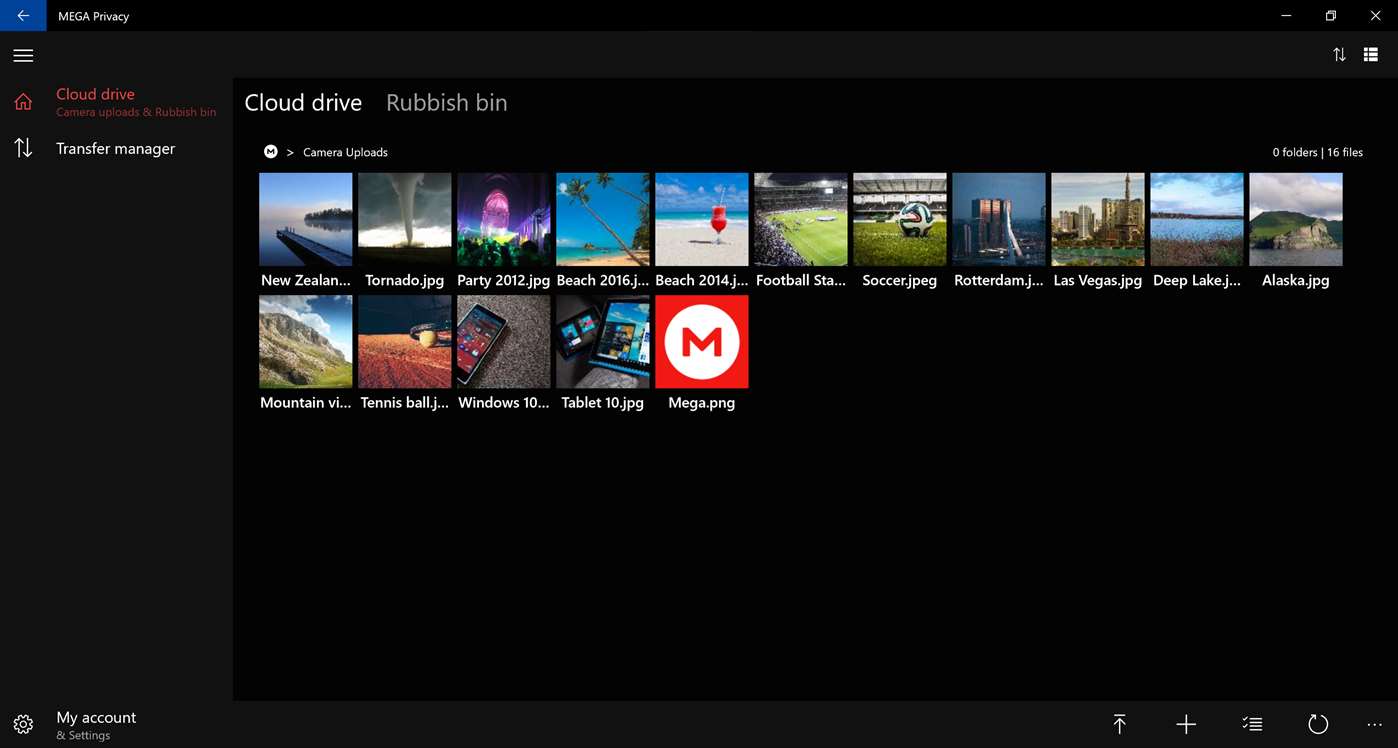Click the upload arrow icon

pos(1119,724)
